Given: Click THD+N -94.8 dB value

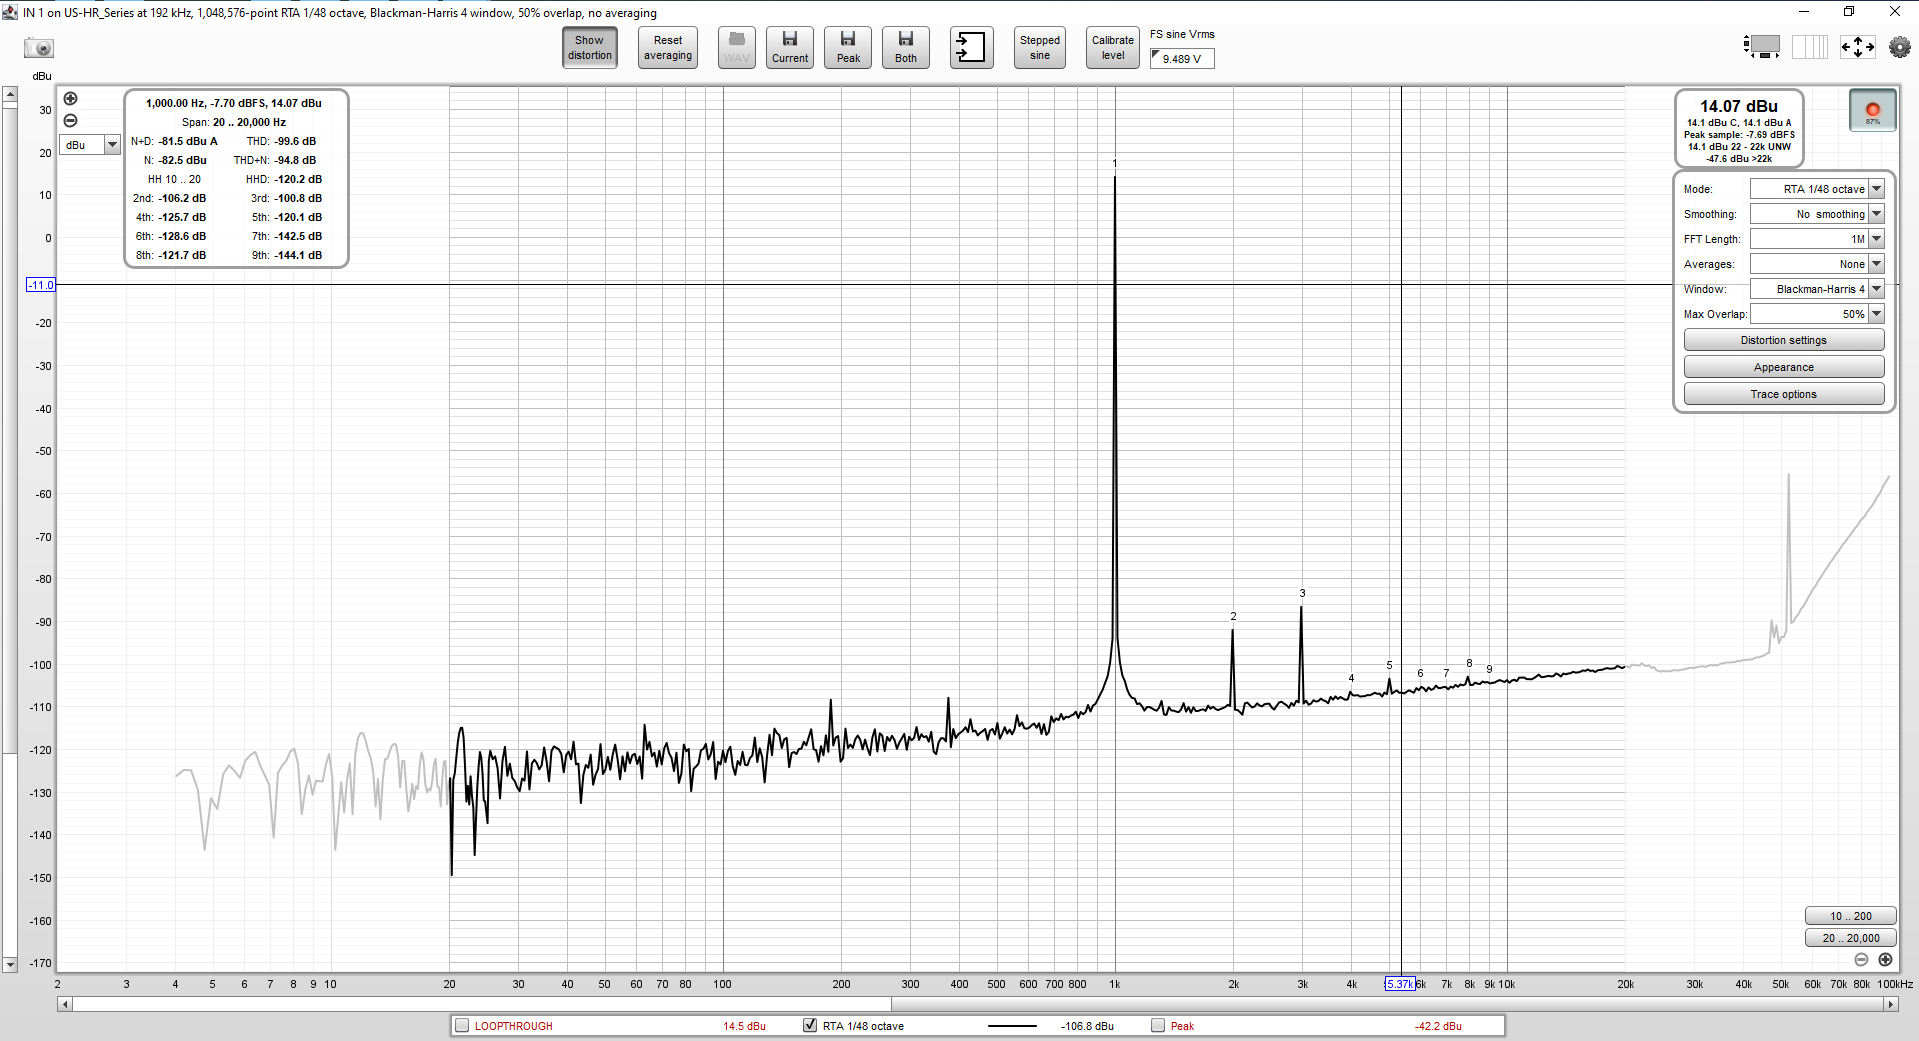Looking at the screenshot, I should point(295,160).
